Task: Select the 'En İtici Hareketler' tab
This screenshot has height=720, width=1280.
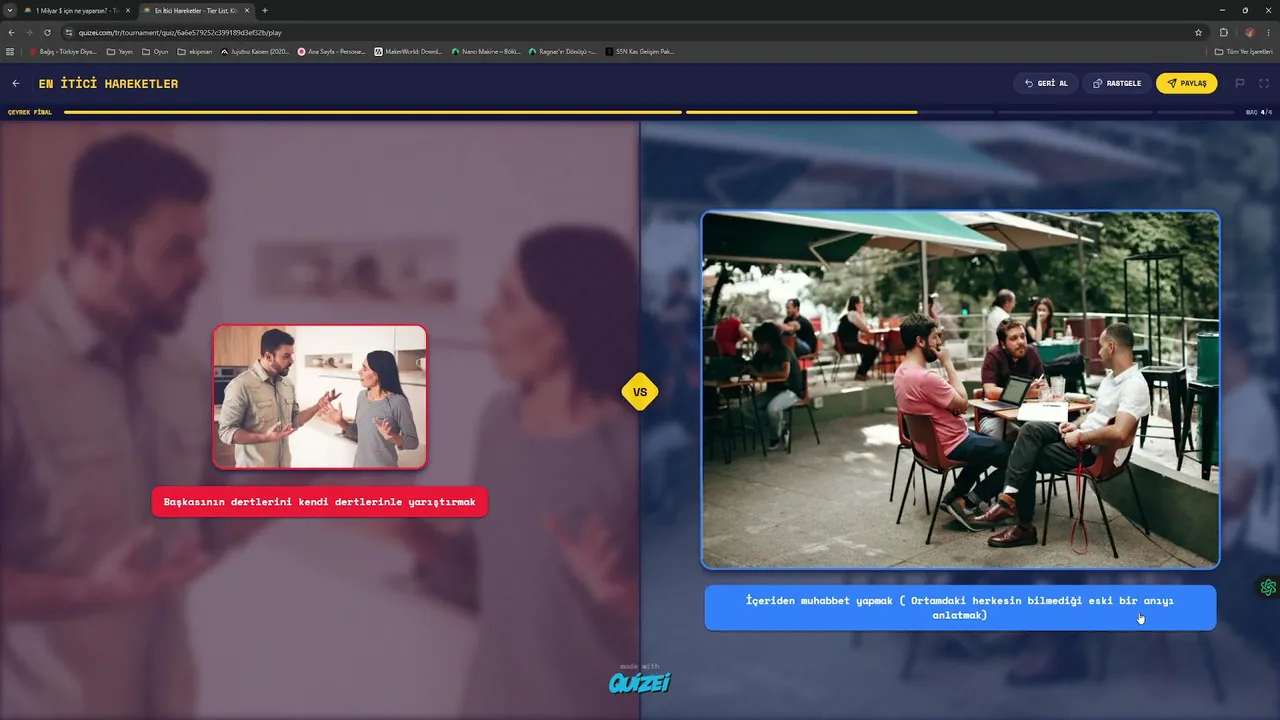Action: (196, 10)
